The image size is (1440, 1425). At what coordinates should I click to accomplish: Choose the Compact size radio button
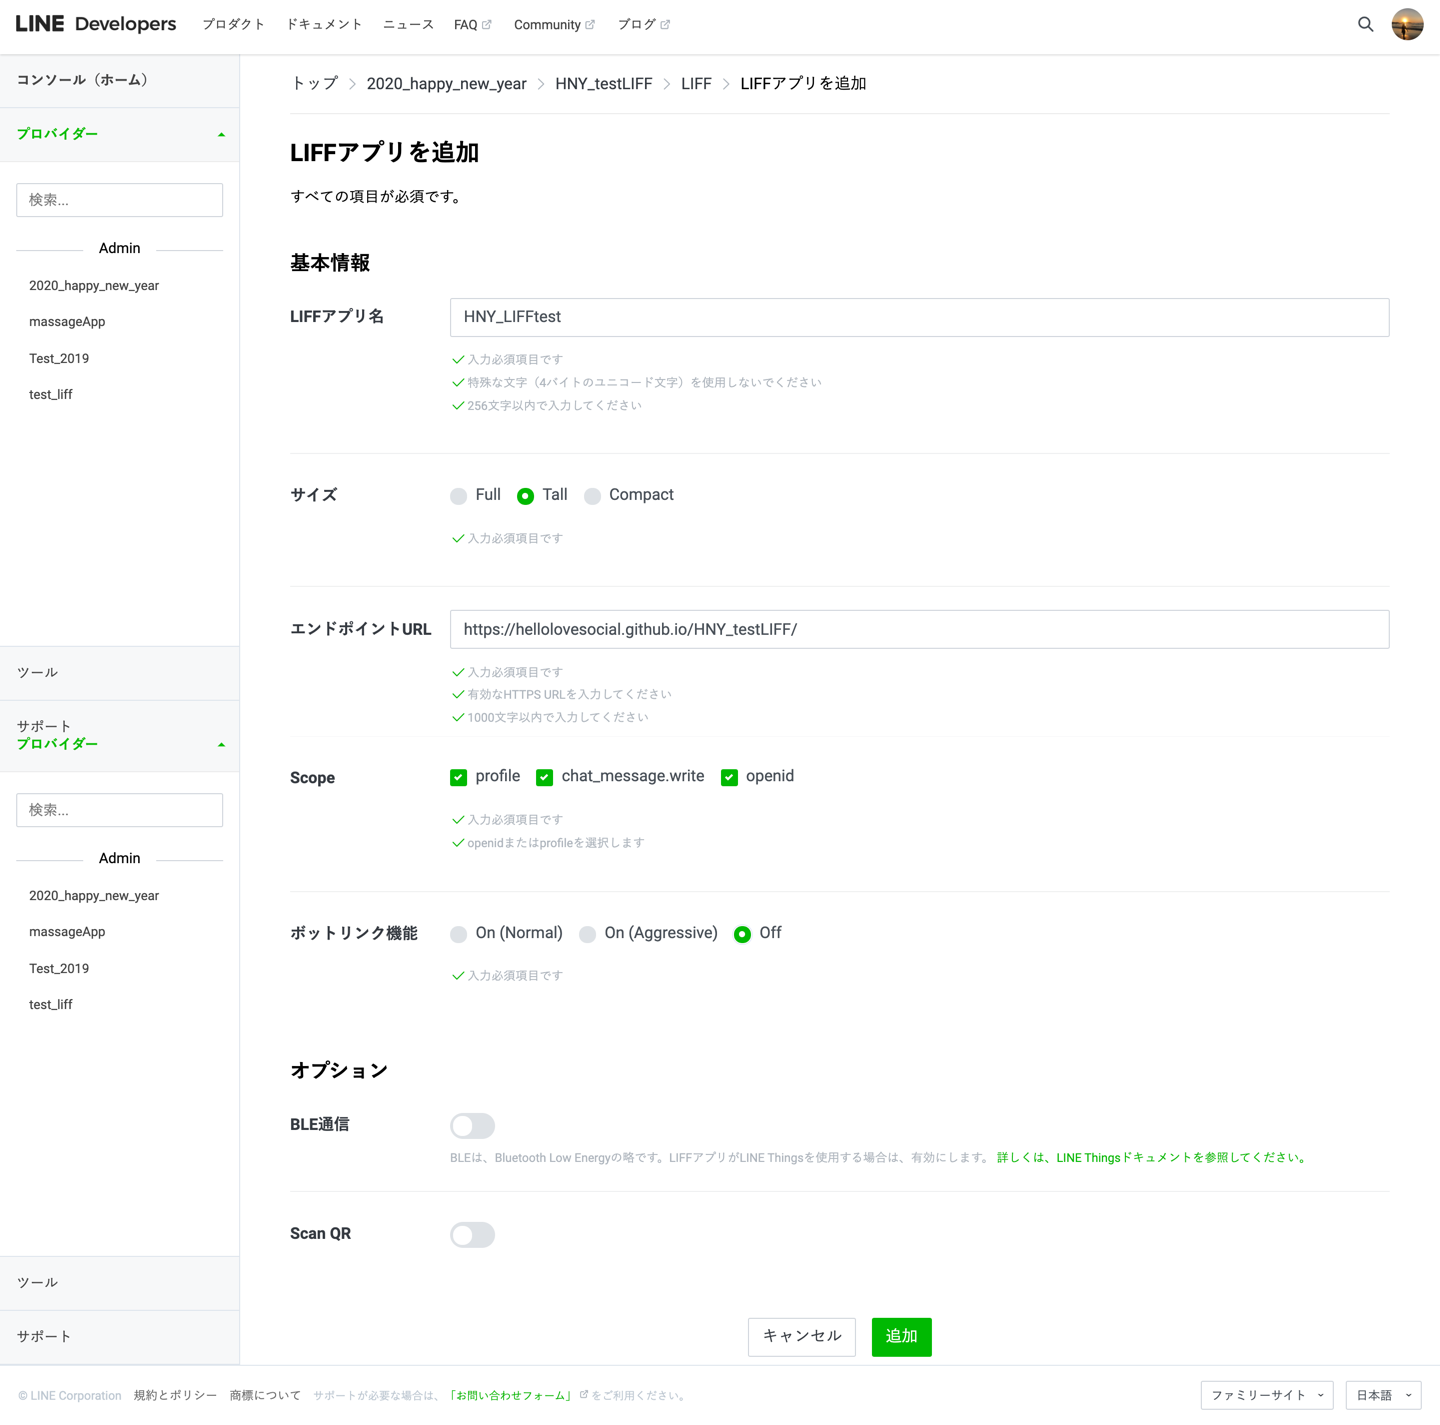[x=593, y=496]
